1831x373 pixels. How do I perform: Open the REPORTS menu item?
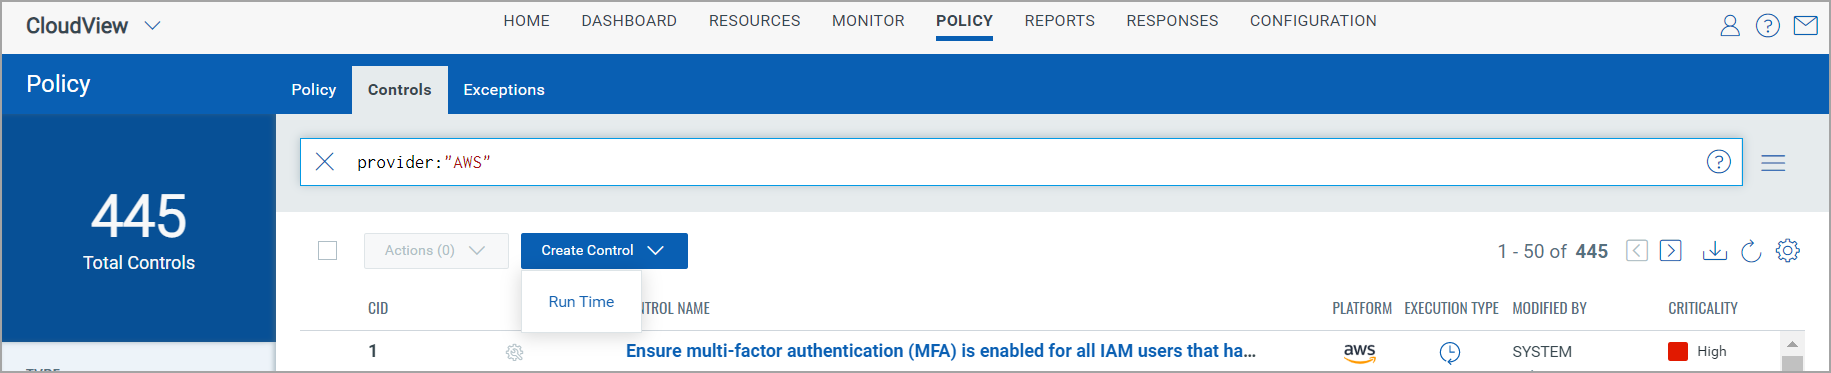pyautogui.click(x=1060, y=21)
